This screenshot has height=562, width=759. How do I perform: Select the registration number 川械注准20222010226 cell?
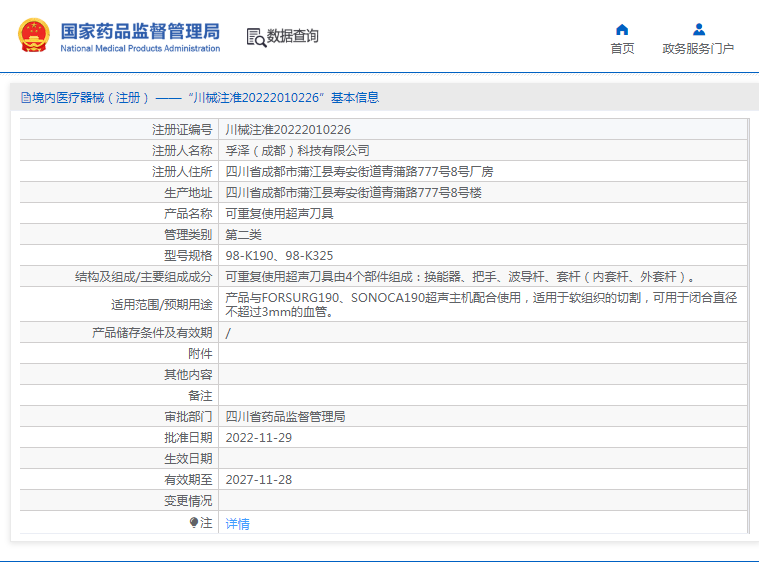coord(288,130)
